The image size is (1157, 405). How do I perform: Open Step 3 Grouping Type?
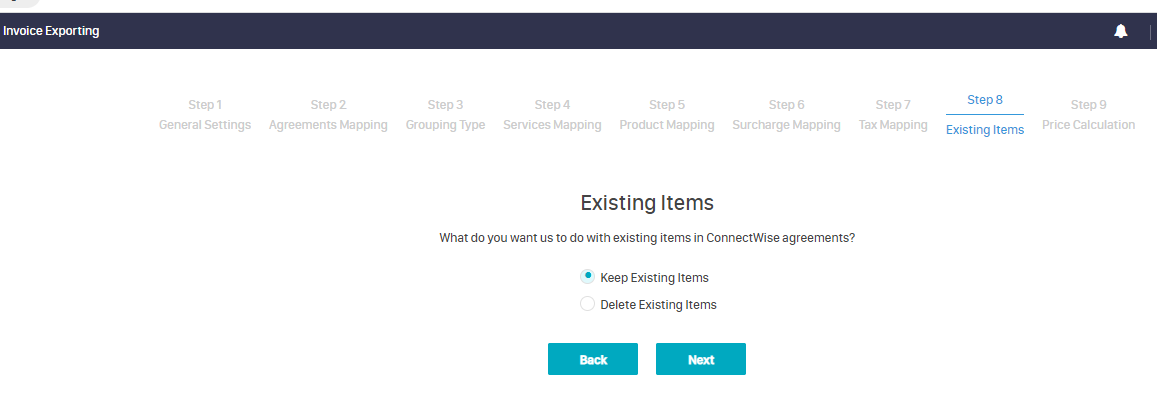click(445, 115)
